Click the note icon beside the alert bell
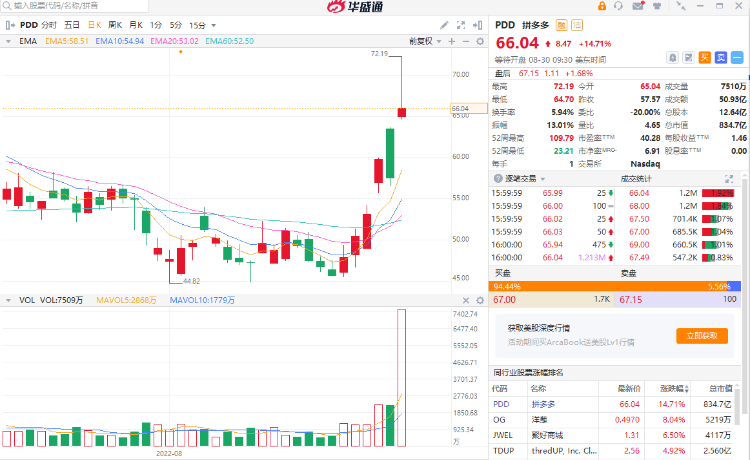Image resolution: width=750 pixels, height=460 pixels. coord(688,58)
